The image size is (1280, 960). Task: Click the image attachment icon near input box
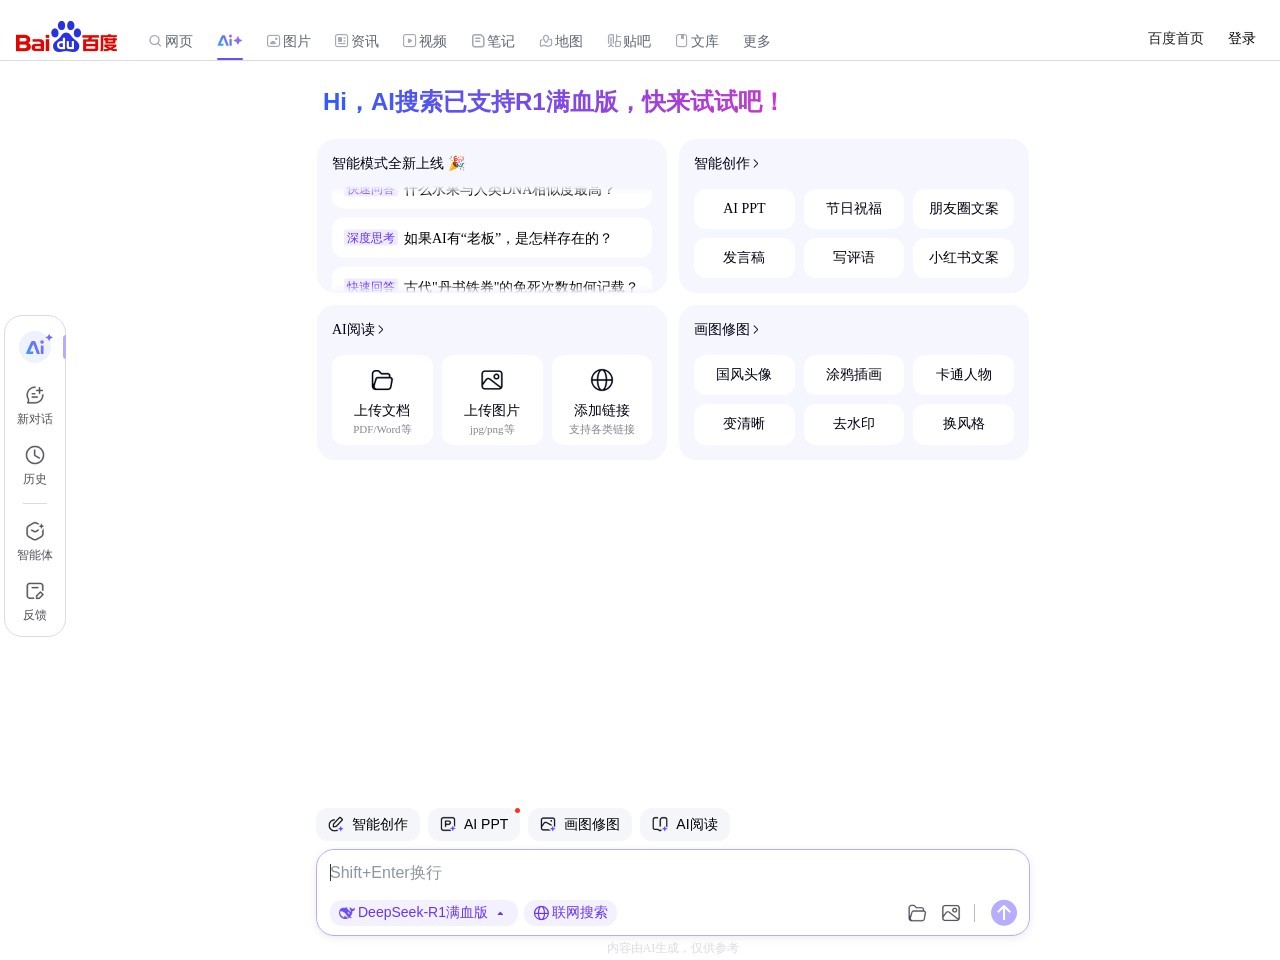[951, 913]
